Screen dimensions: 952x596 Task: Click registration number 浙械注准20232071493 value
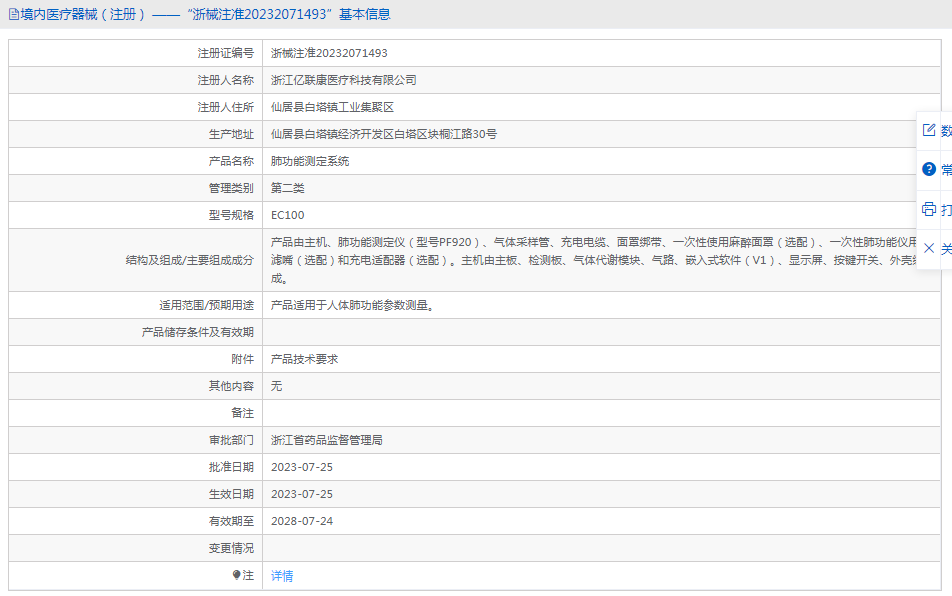click(x=329, y=53)
